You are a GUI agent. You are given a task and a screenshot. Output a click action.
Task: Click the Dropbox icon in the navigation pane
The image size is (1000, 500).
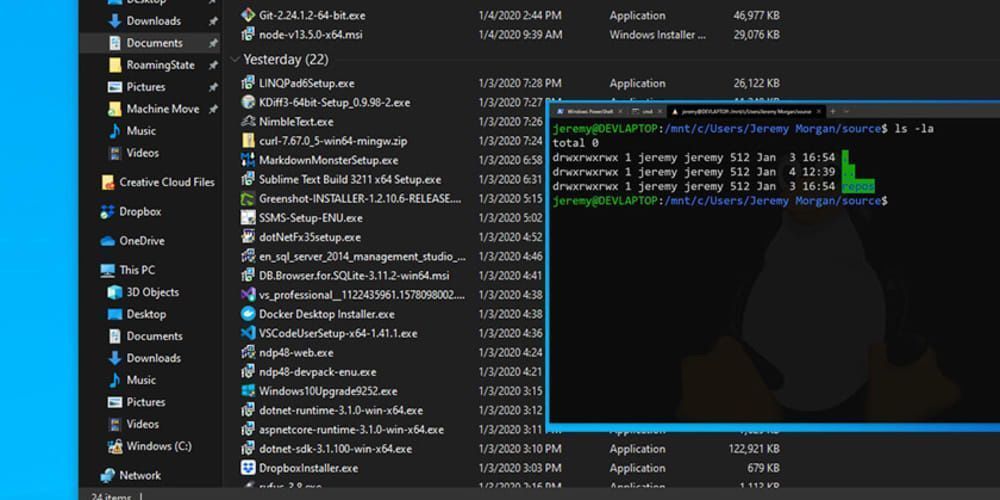tap(108, 212)
